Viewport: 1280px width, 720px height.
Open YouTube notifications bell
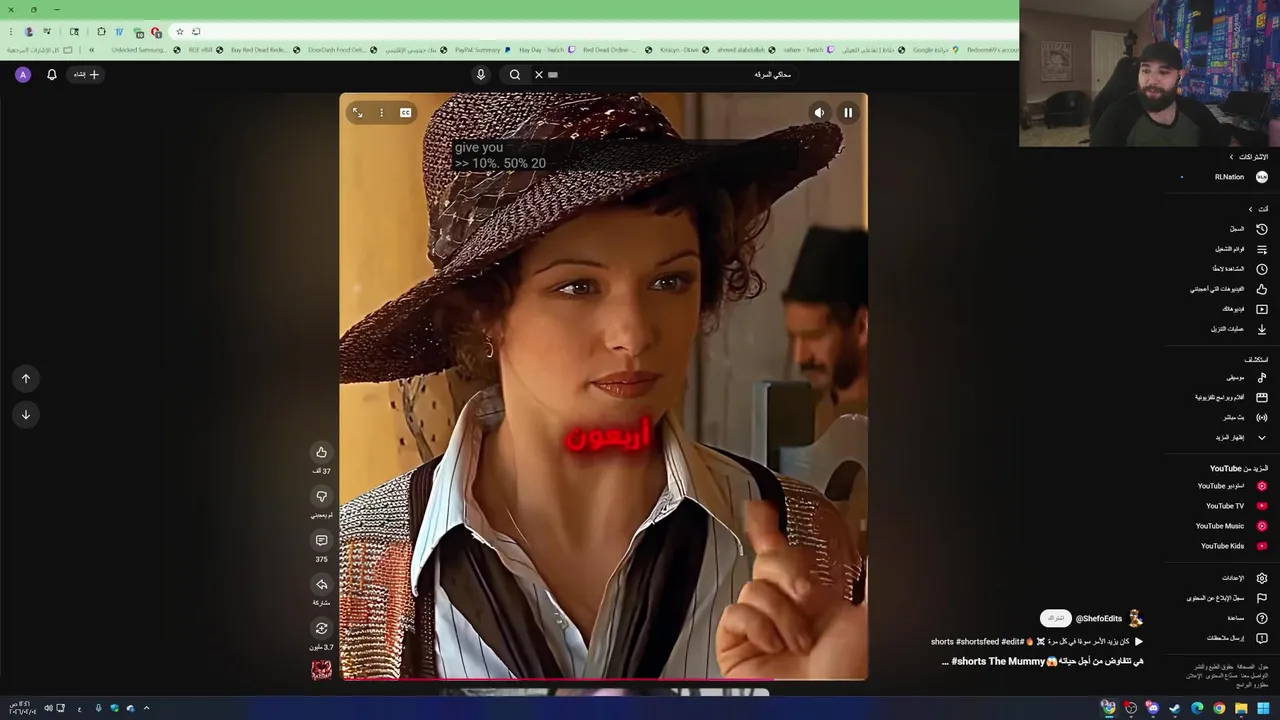tap(52, 74)
